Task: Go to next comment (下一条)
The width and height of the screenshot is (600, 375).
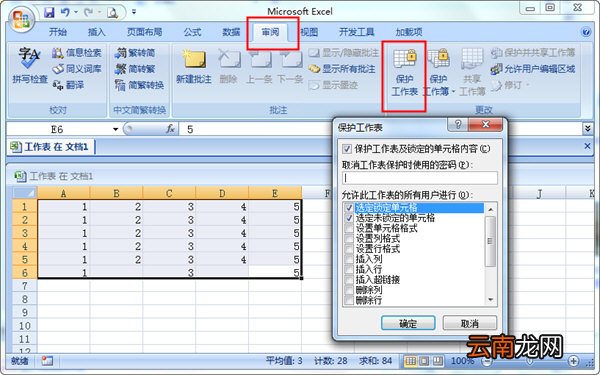Action: (x=290, y=67)
